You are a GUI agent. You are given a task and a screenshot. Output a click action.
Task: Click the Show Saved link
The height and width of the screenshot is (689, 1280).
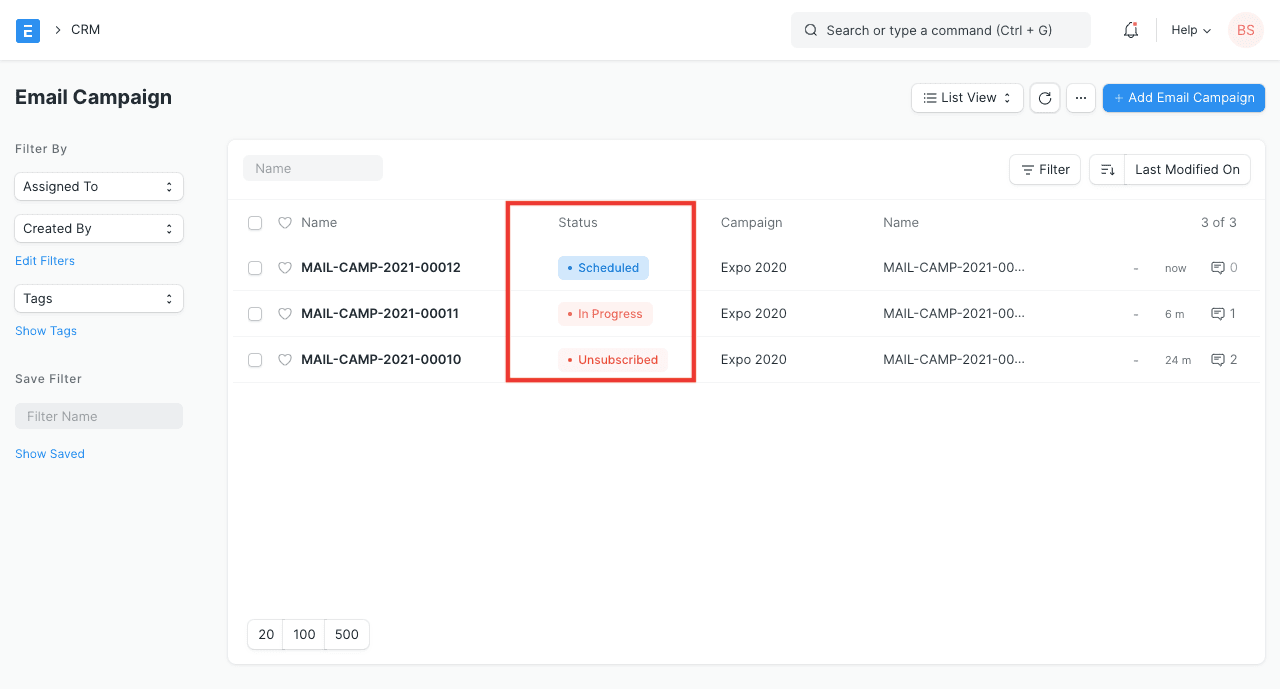tap(50, 454)
